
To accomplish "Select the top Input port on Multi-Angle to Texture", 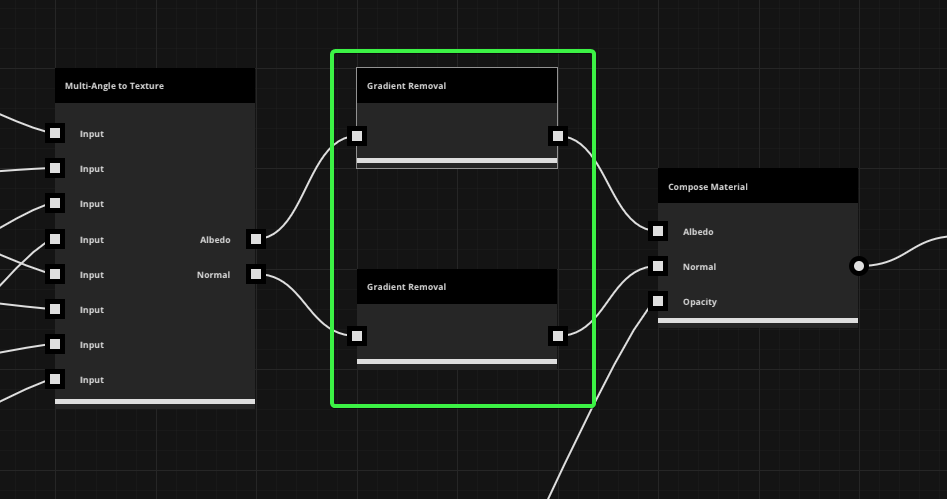I will [x=56, y=133].
